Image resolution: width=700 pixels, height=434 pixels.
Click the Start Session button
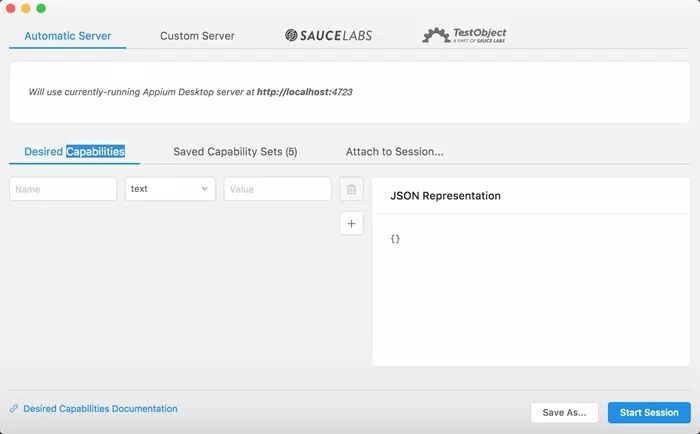[649, 413]
